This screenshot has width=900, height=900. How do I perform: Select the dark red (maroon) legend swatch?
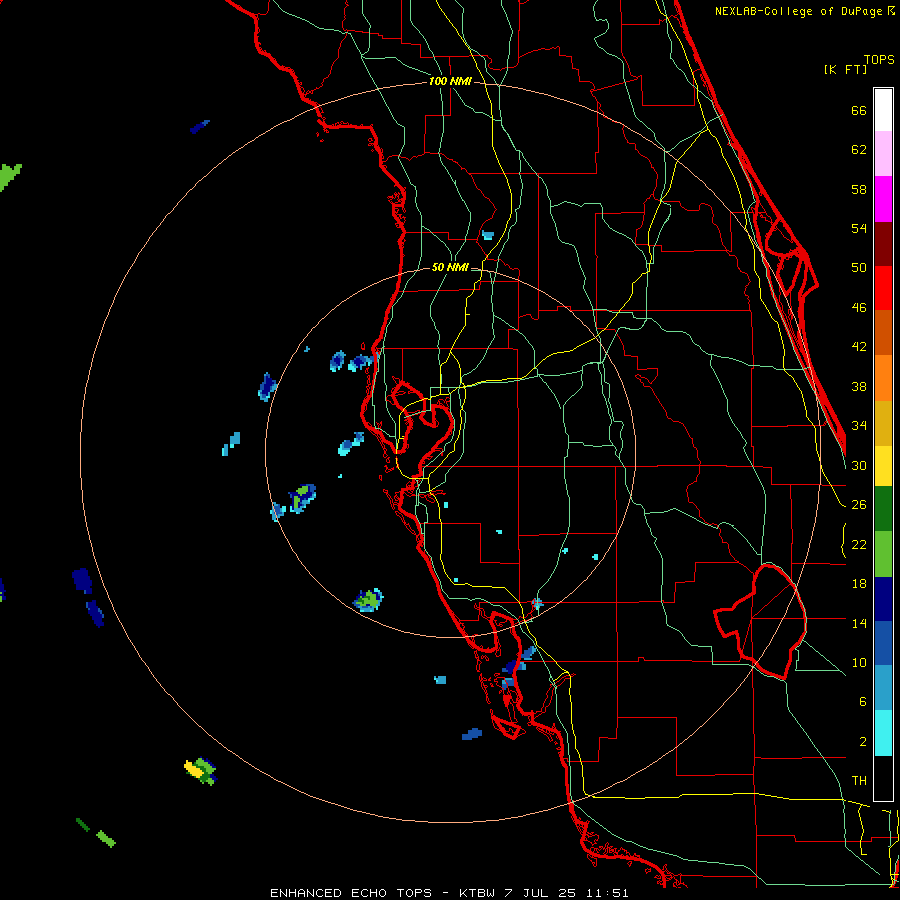coord(883,244)
